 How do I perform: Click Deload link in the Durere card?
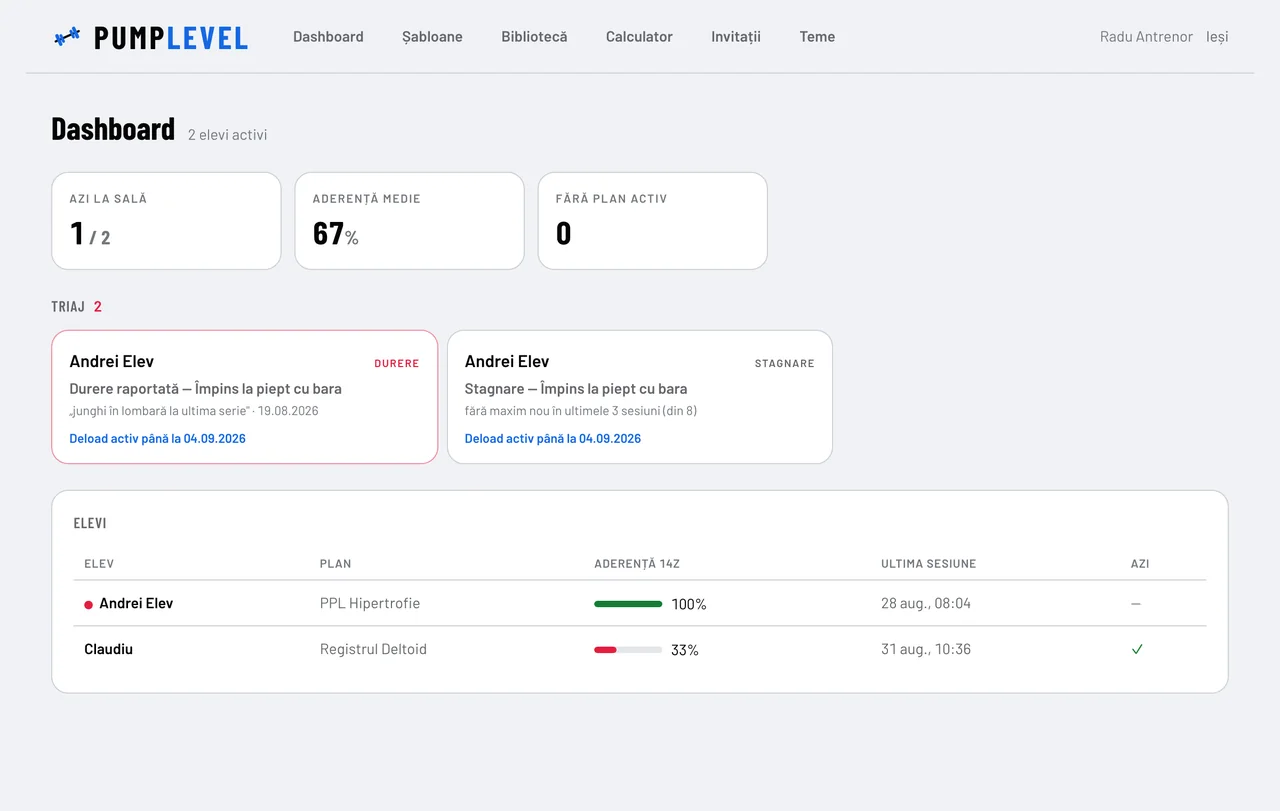click(157, 439)
